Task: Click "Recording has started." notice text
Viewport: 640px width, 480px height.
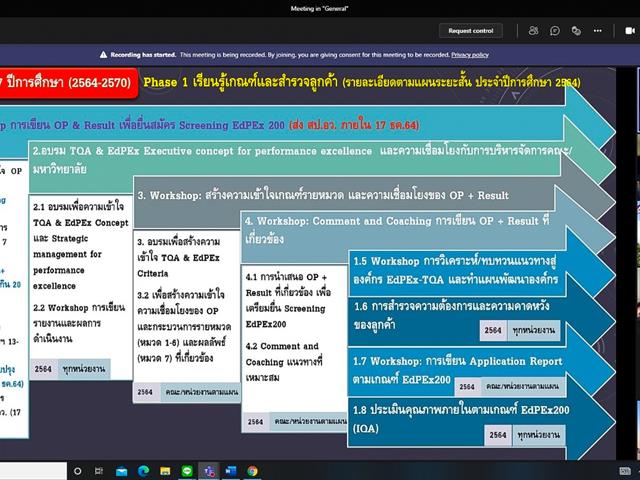Action: [143, 55]
